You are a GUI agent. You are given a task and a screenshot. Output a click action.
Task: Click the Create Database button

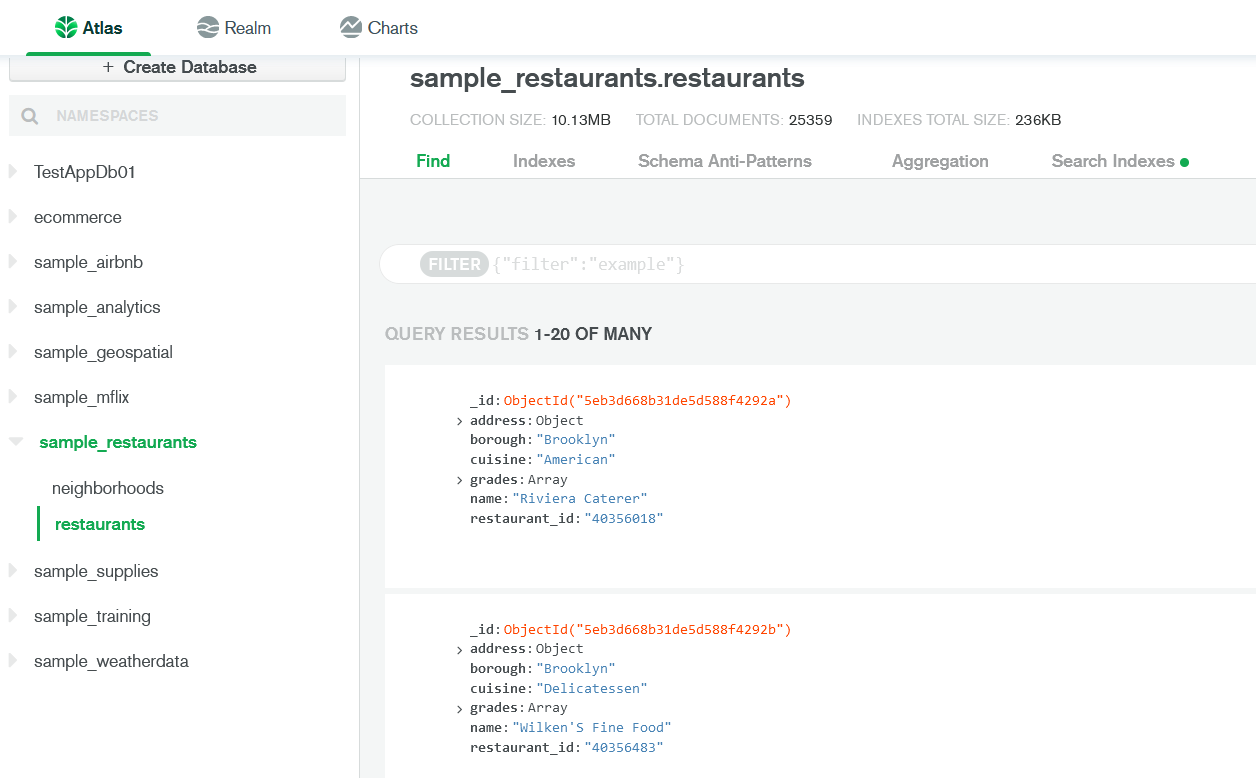[x=178, y=67]
